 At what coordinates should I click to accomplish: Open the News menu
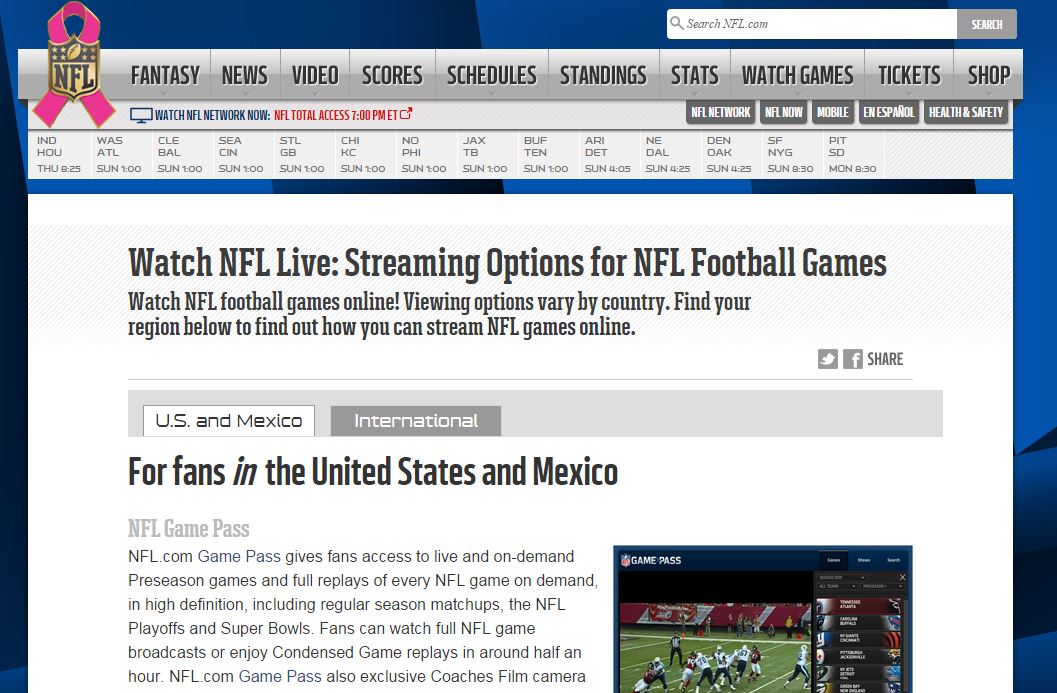pyautogui.click(x=245, y=75)
